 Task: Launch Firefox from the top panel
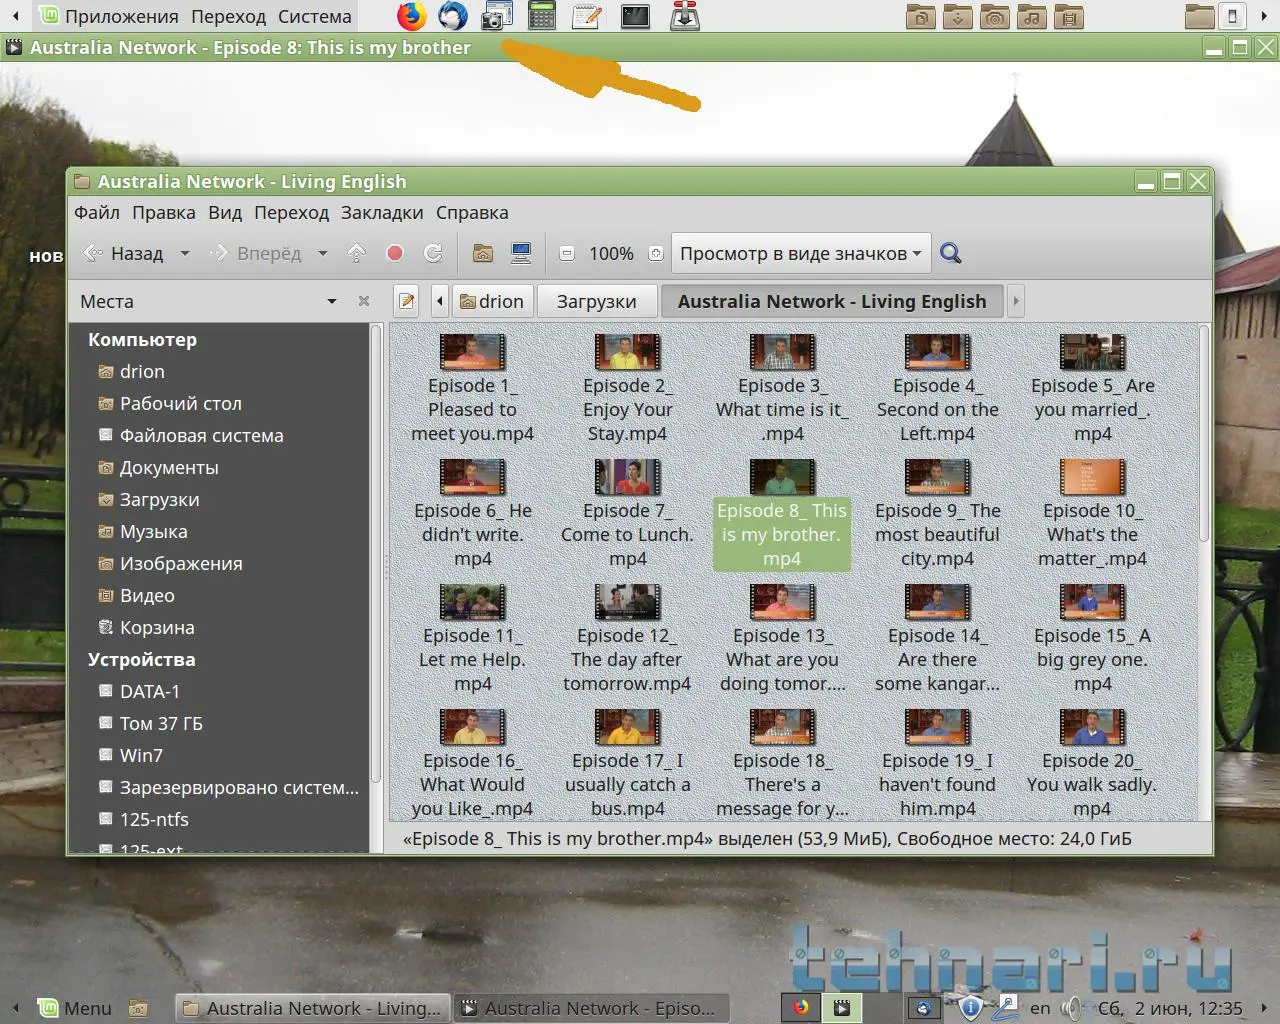[x=411, y=16]
